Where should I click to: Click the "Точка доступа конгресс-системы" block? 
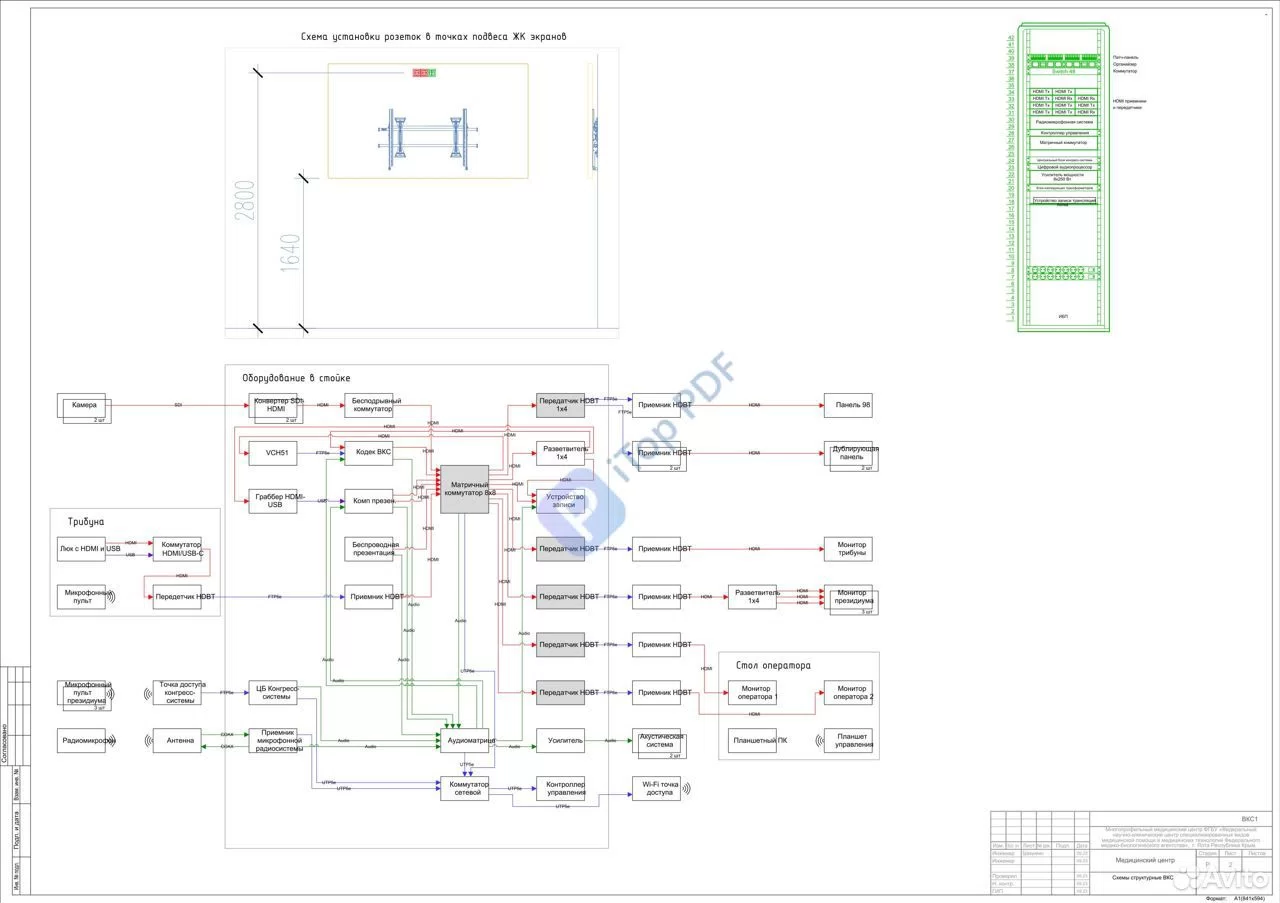tap(177, 693)
